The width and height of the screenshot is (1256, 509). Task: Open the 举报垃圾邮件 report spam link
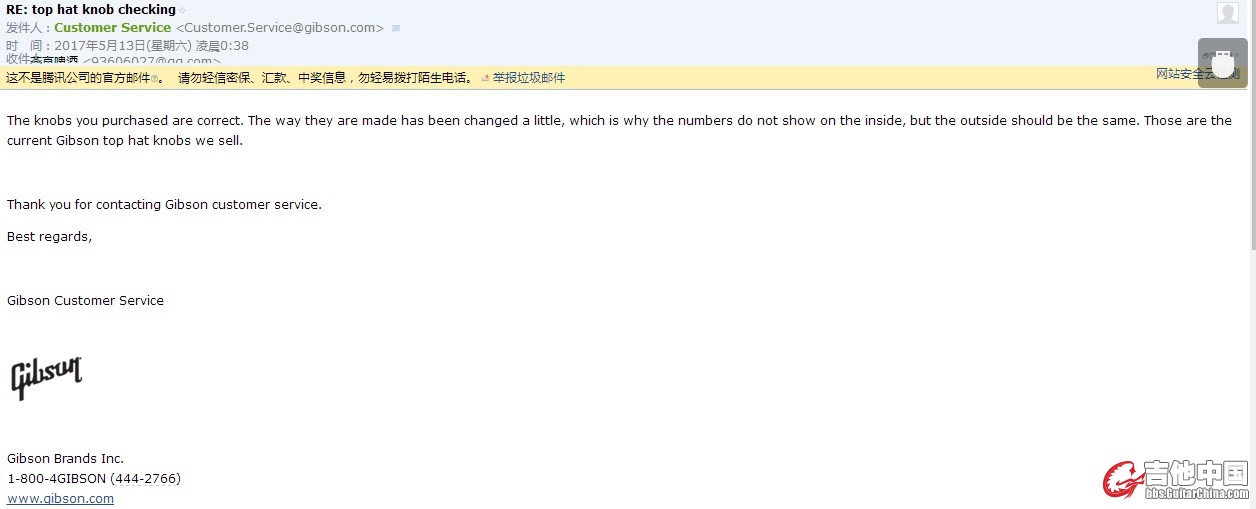point(529,77)
